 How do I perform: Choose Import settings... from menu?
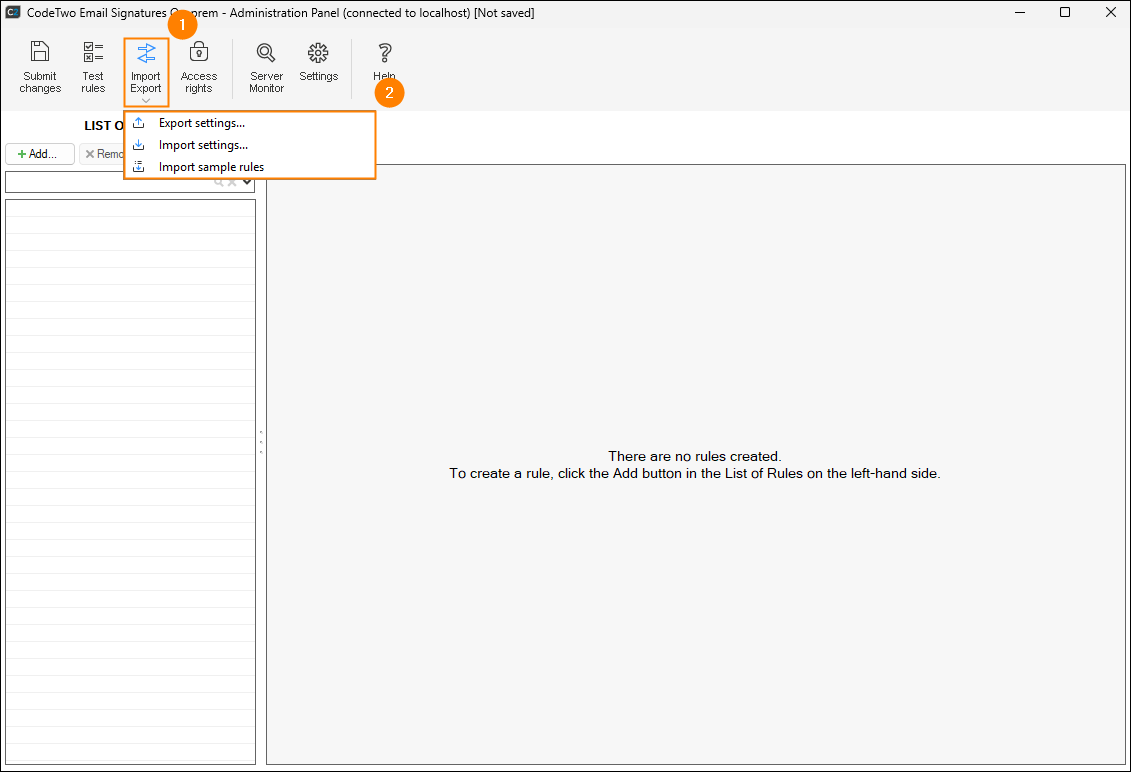(203, 145)
